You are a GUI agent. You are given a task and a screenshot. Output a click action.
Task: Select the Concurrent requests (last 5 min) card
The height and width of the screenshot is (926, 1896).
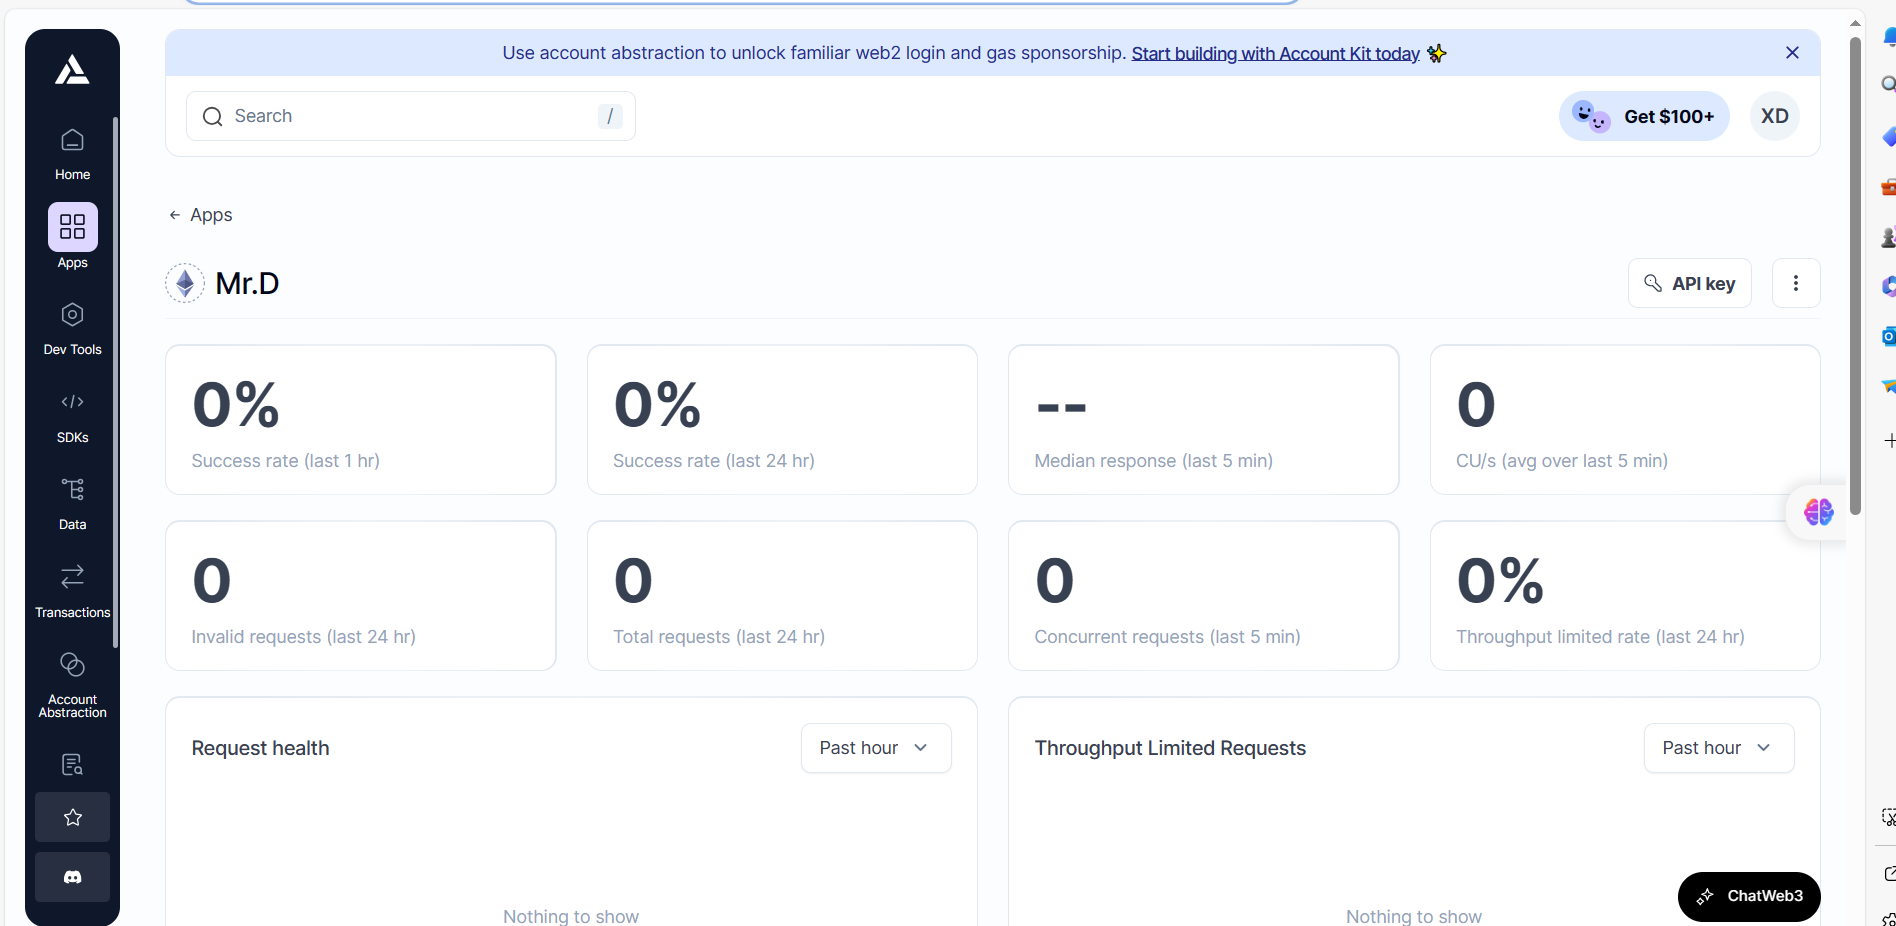pyautogui.click(x=1204, y=596)
